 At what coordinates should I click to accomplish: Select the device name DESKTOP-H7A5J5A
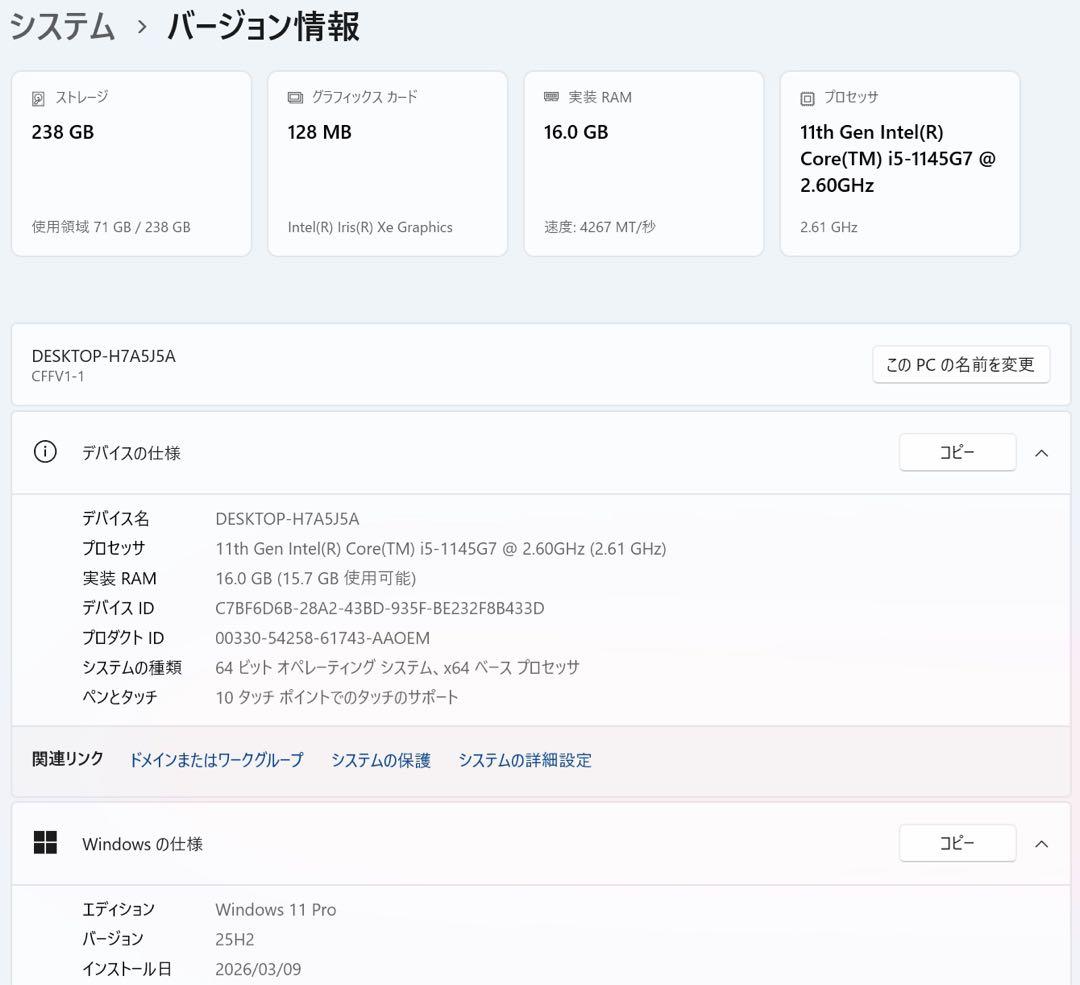pos(288,518)
